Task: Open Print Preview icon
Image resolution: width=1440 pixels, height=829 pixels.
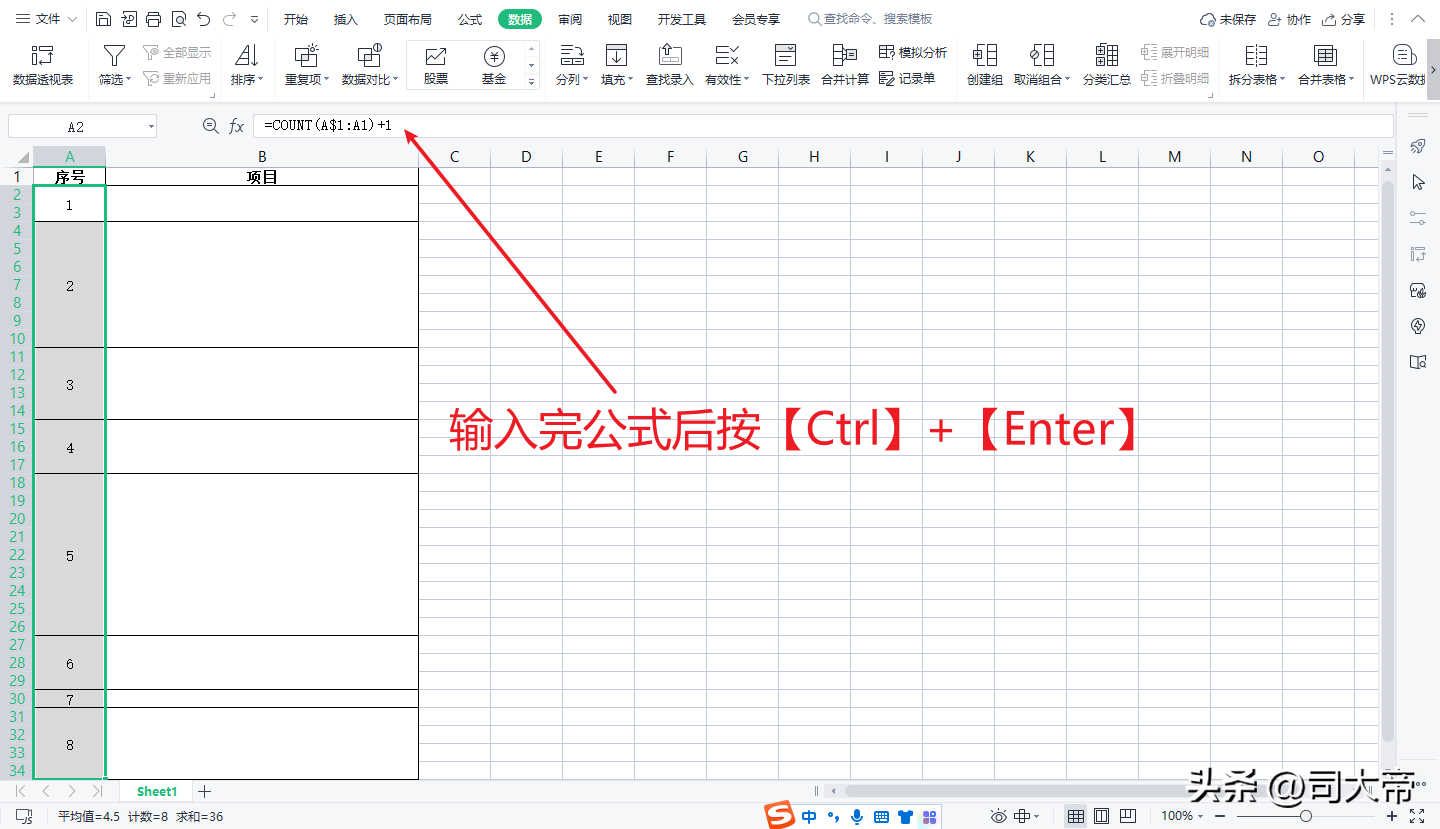Action: (x=179, y=19)
